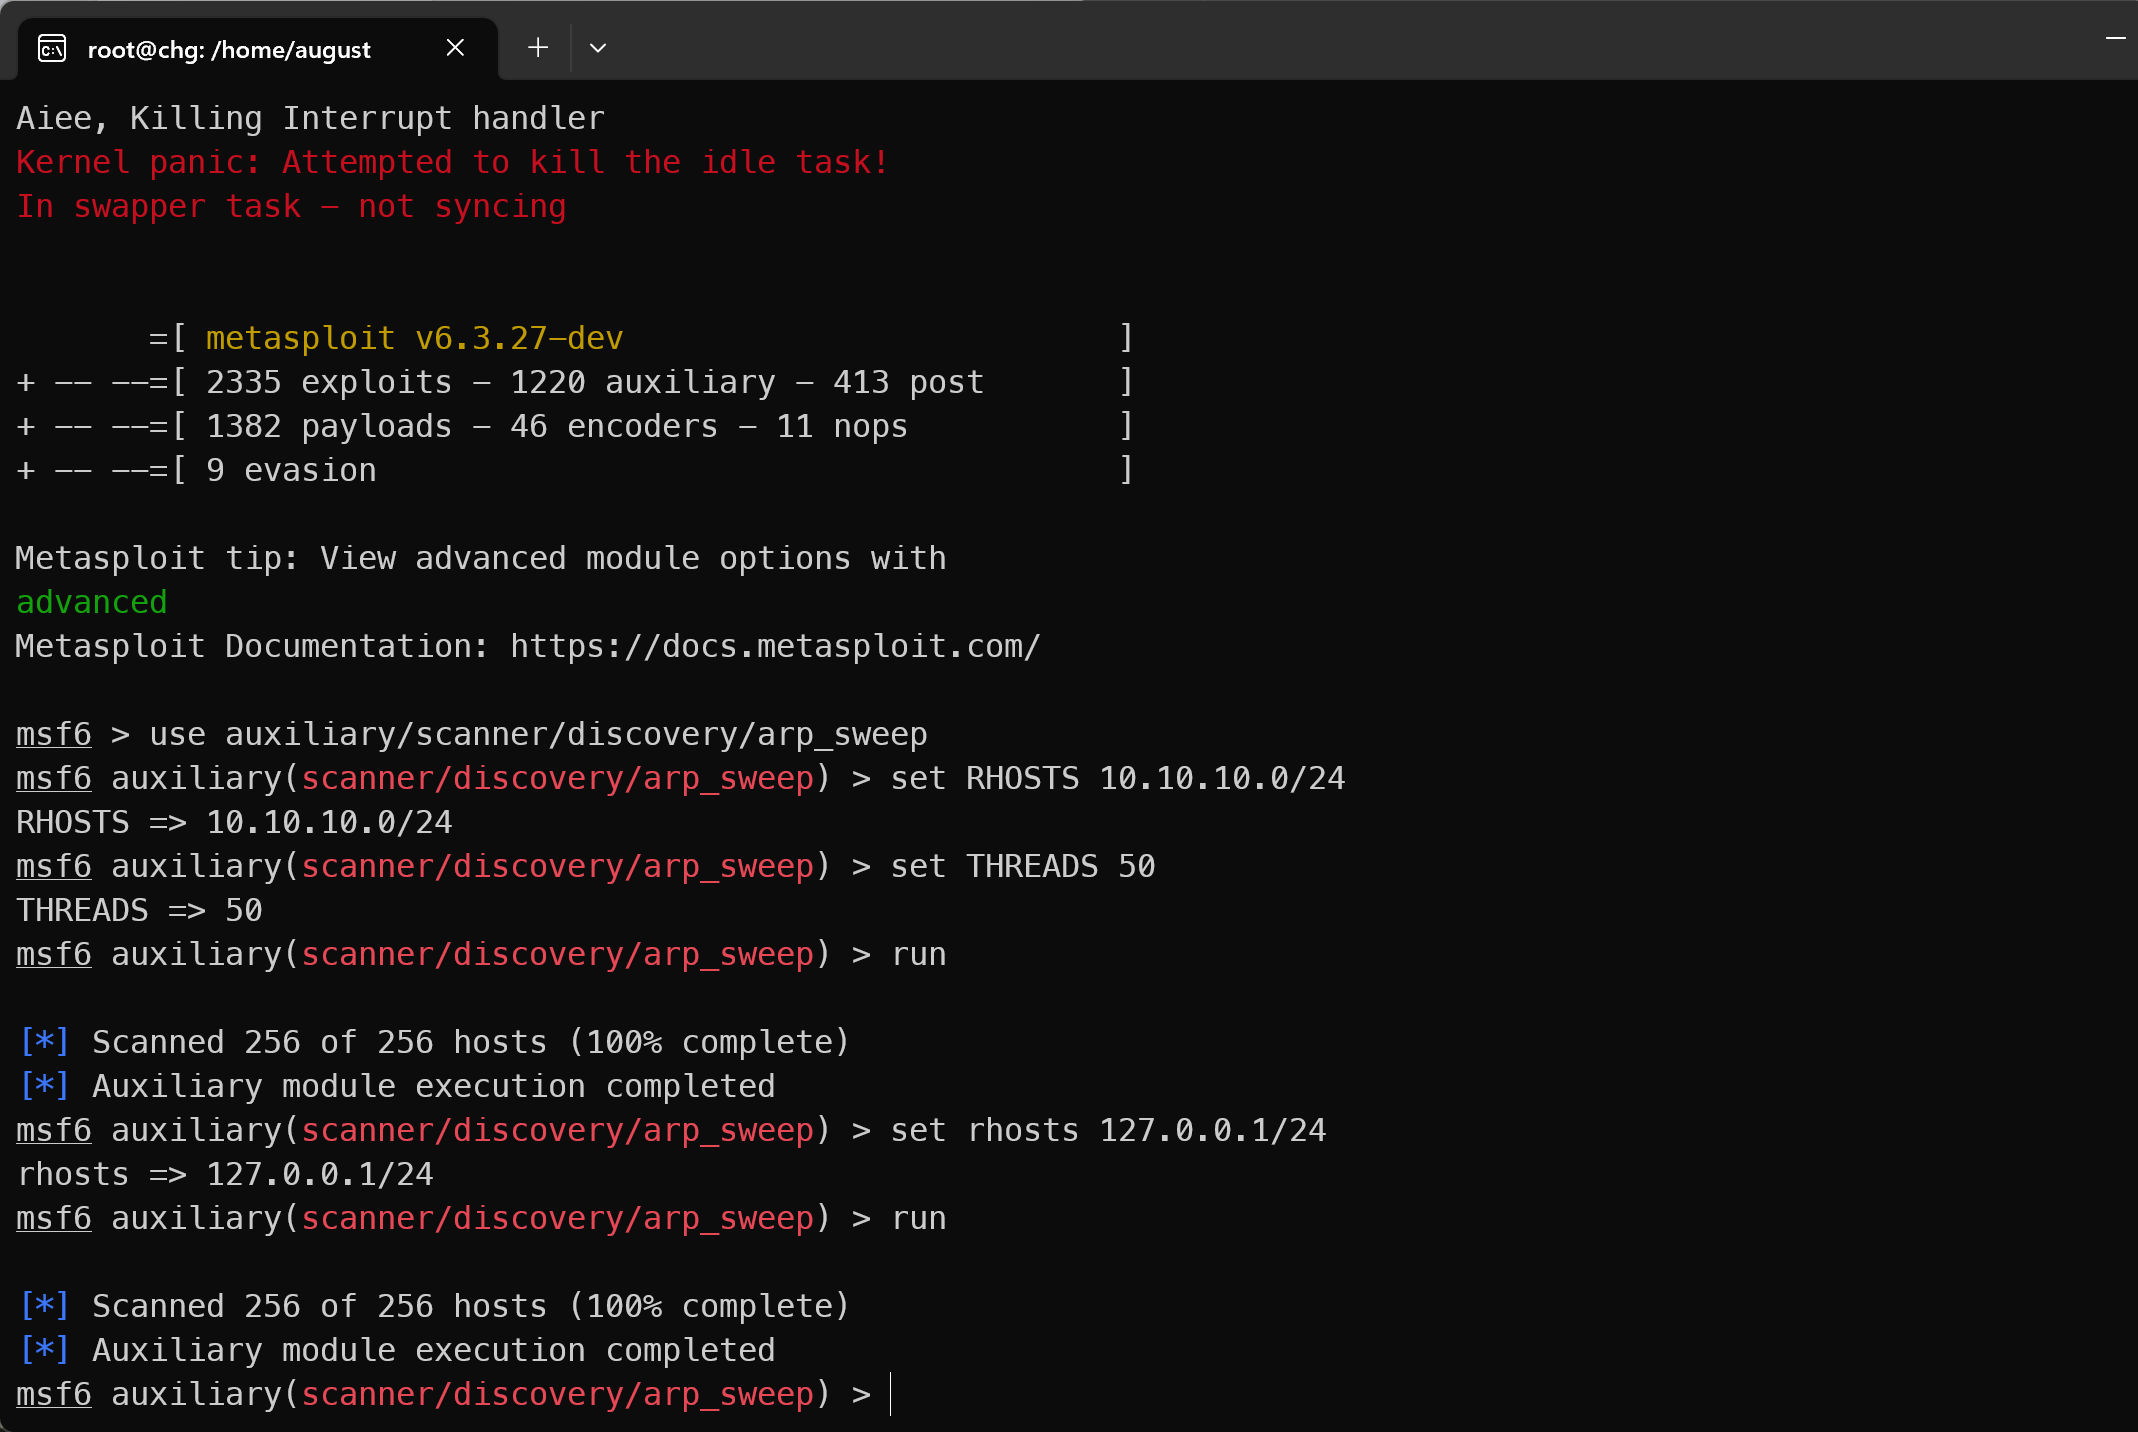Screen dimensions: 2138x1432
Task: Click the 'use auxiliary/scanner/discovery/arp_sweep' command
Action: tap(538, 734)
